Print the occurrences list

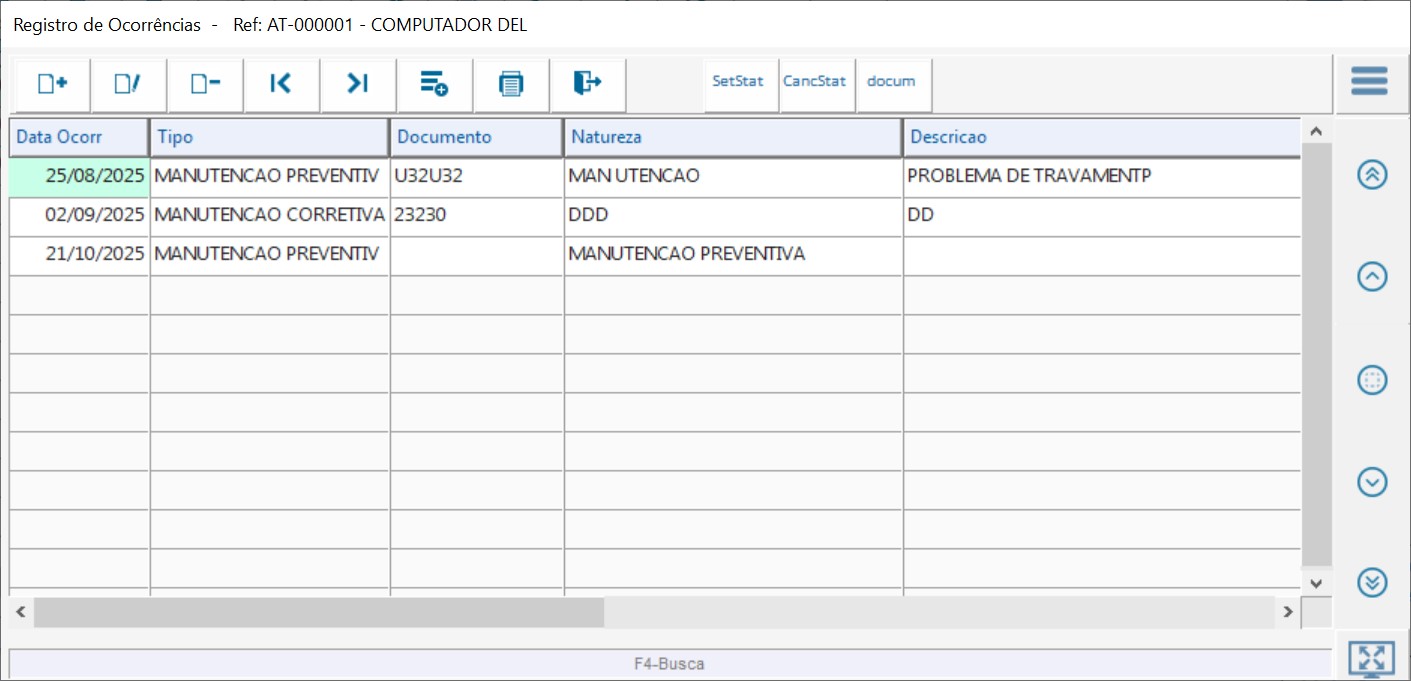pos(511,84)
